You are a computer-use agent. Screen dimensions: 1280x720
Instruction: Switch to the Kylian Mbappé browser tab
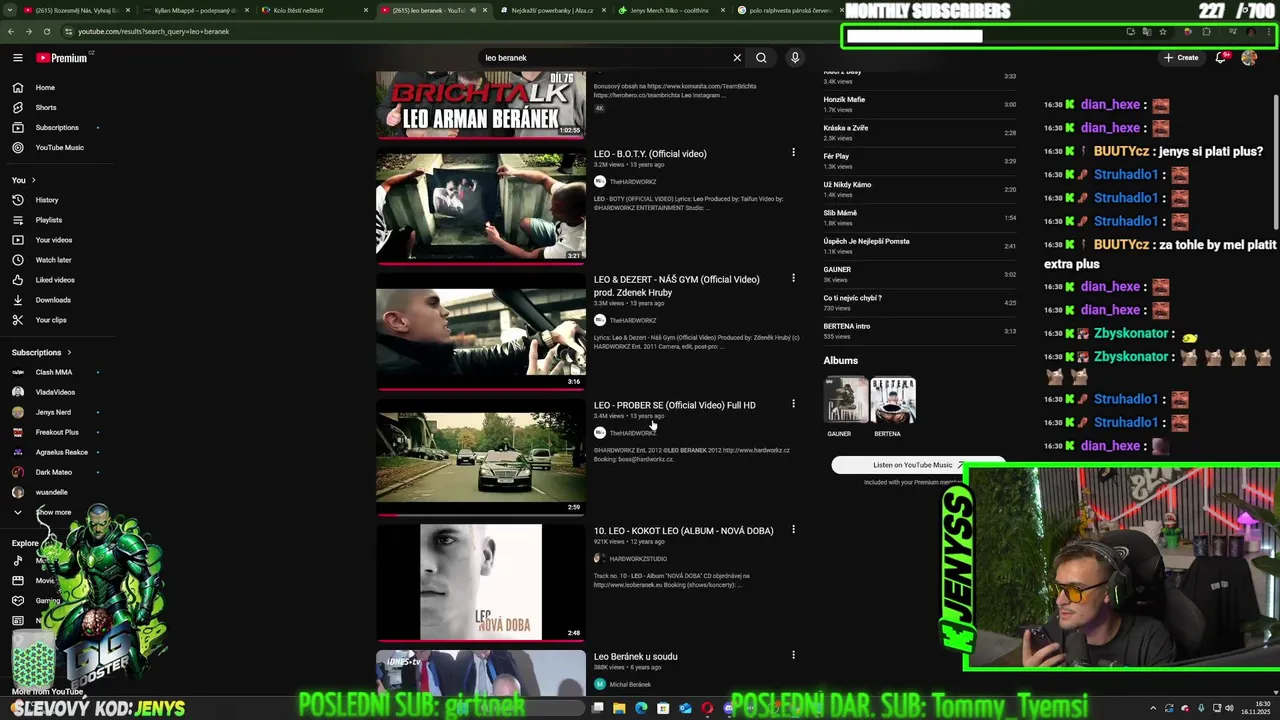click(x=195, y=10)
